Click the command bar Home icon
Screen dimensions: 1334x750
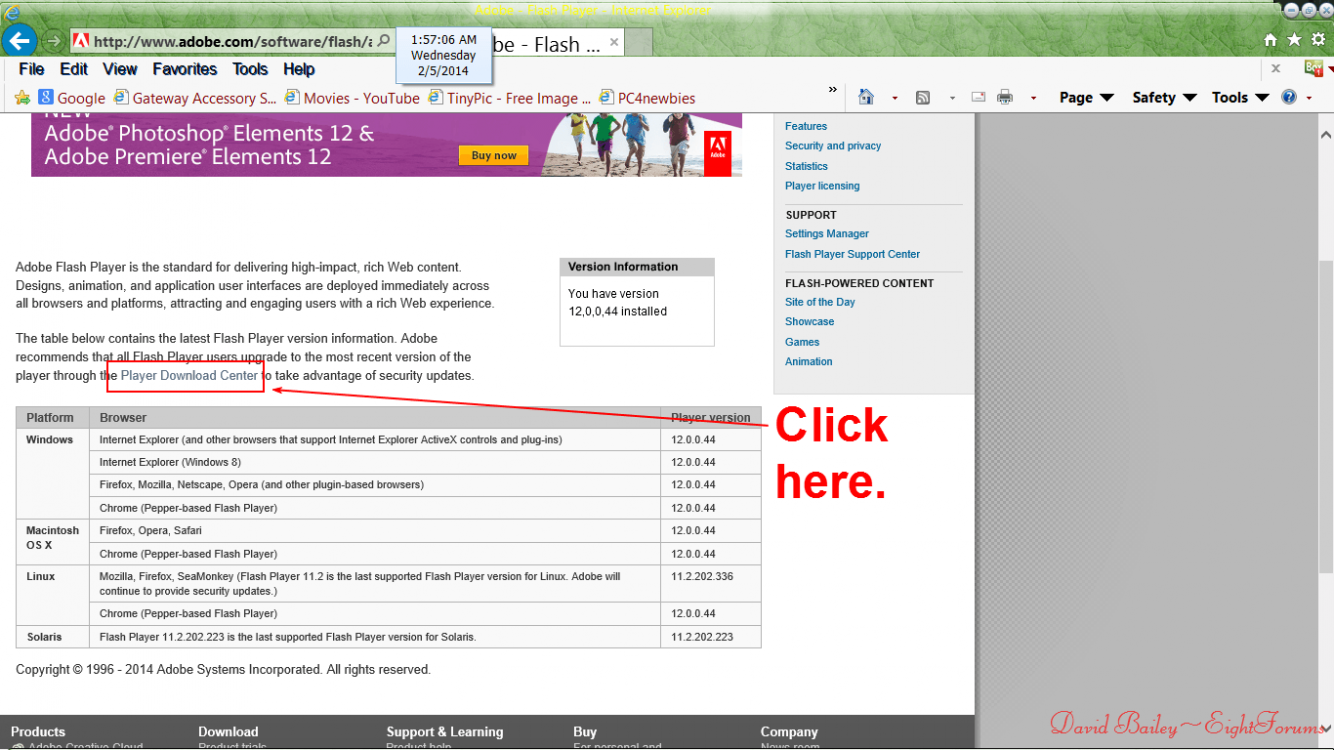(866, 97)
